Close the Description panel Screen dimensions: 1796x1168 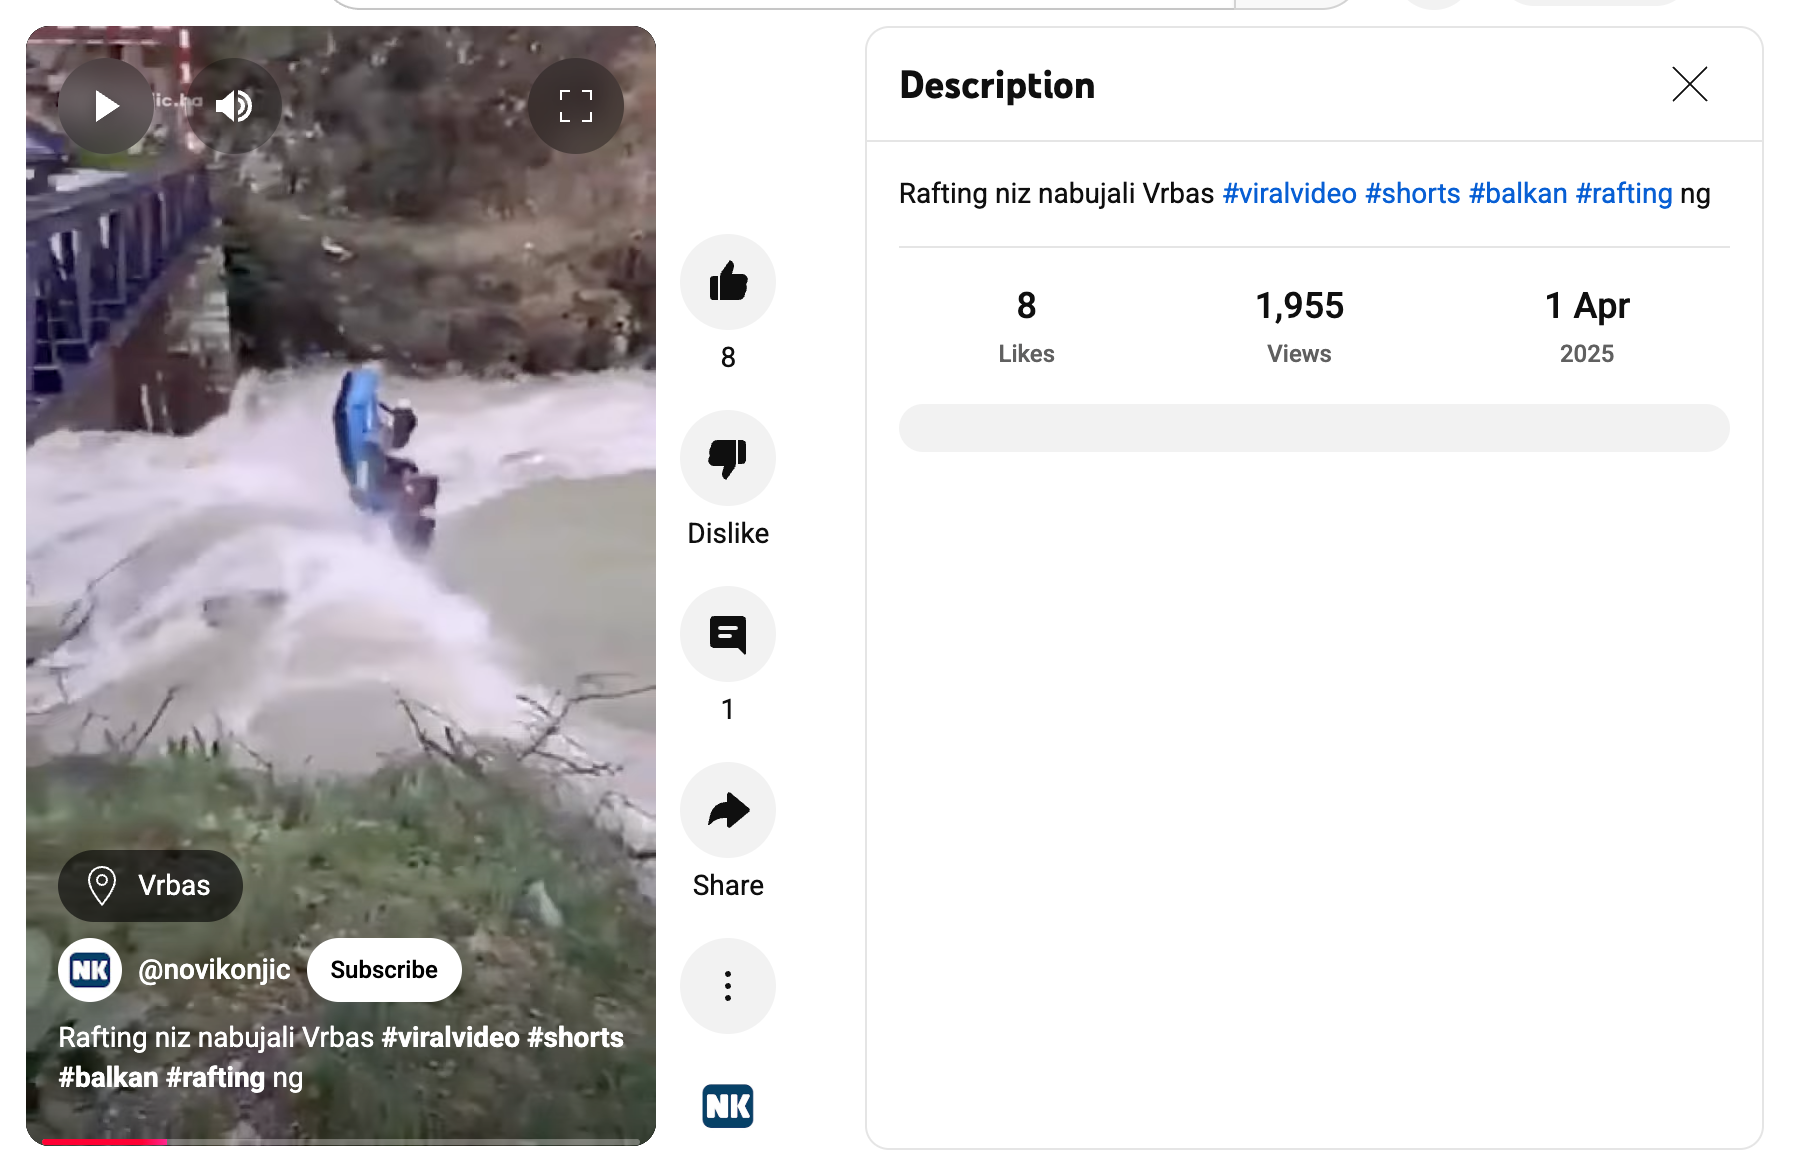point(1689,85)
